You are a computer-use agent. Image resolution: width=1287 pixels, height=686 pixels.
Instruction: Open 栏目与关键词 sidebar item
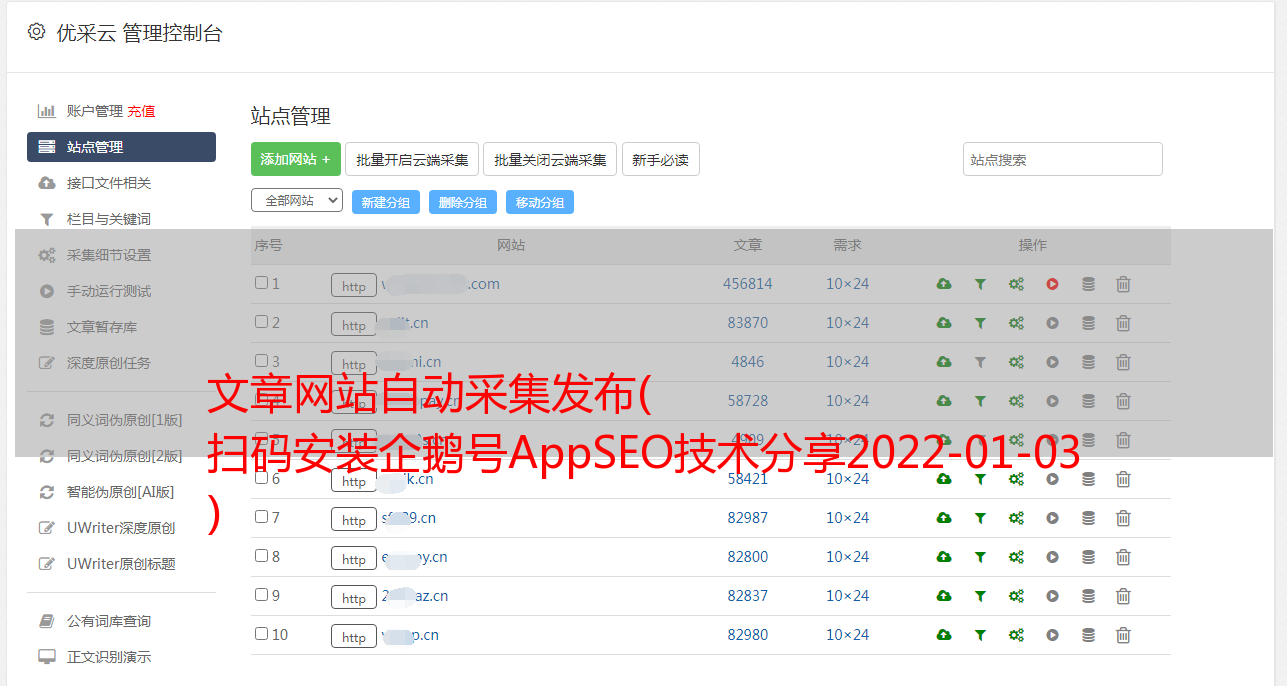coord(108,219)
